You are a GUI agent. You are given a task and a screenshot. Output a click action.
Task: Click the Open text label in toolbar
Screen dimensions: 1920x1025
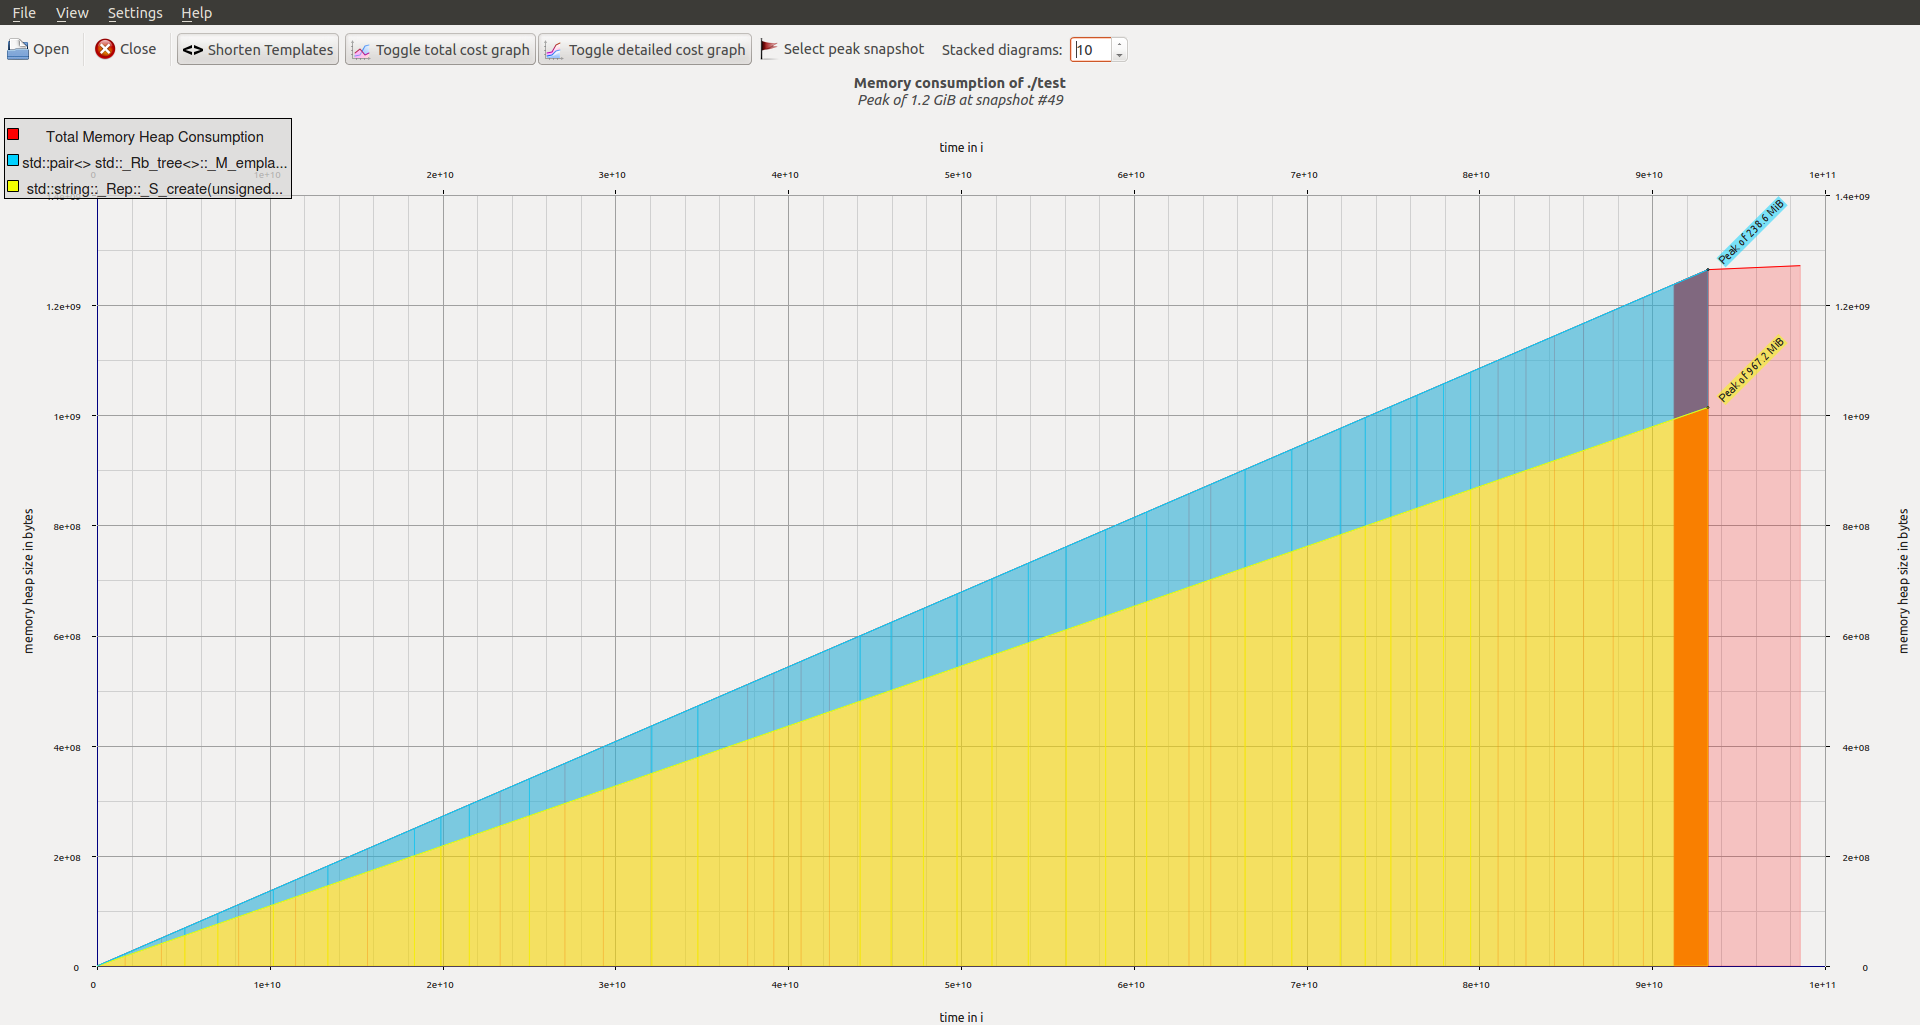tap(51, 49)
